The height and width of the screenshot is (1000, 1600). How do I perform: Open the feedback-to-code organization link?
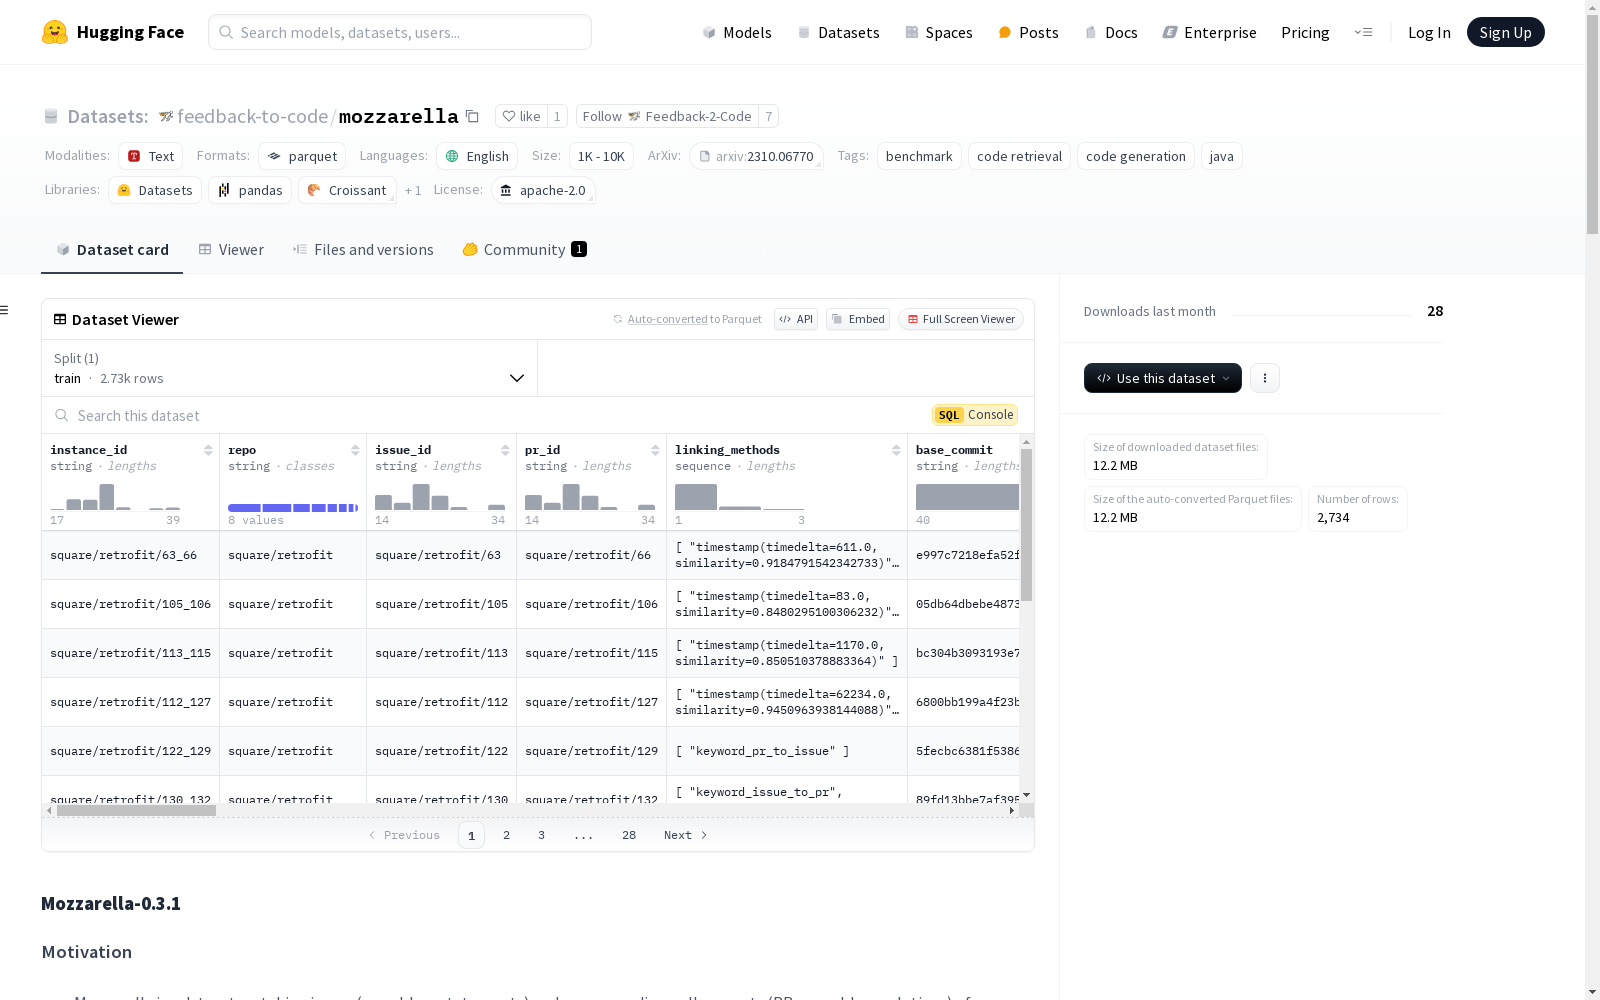pyautogui.click(x=252, y=116)
